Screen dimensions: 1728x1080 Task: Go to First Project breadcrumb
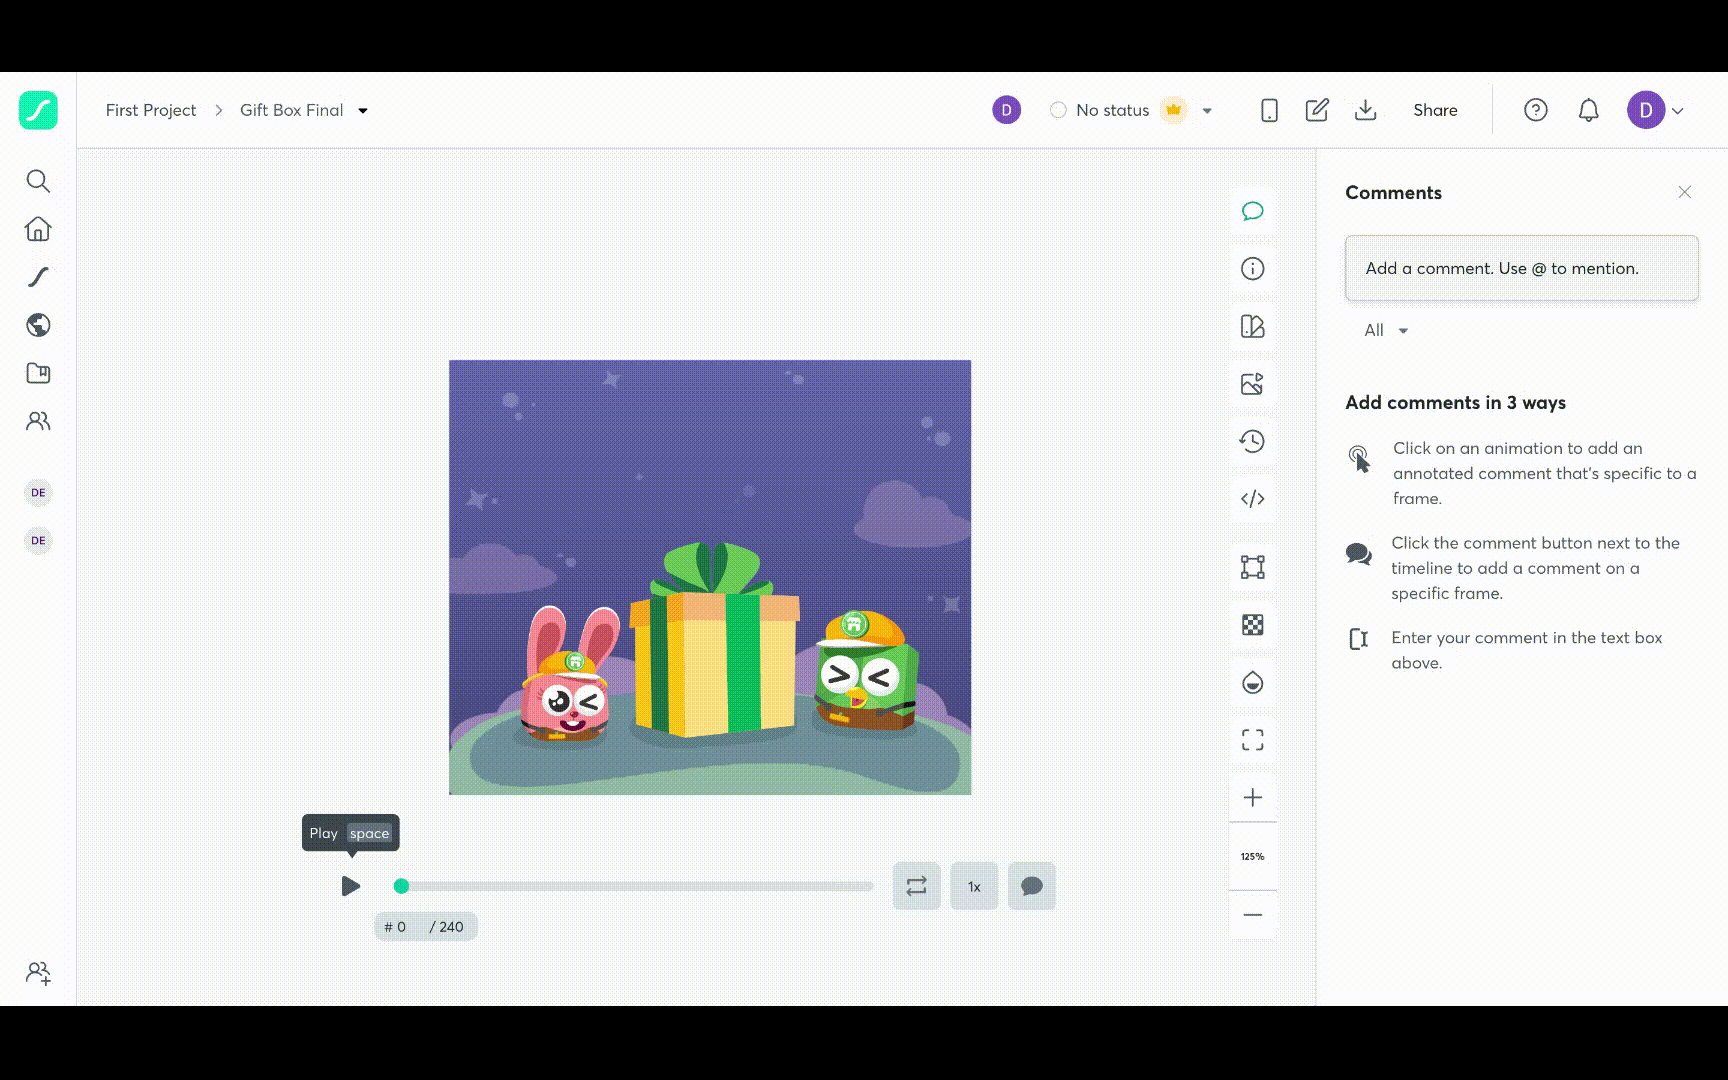click(x=151, y=110)
